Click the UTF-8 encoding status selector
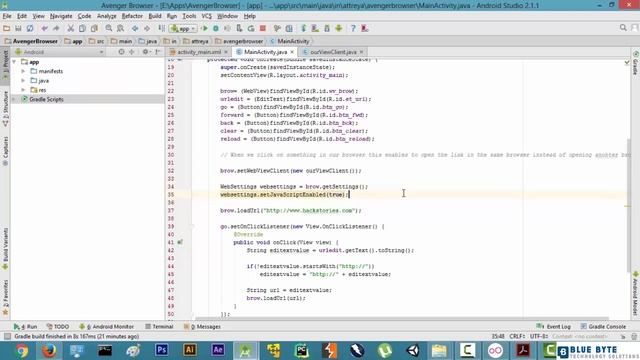This screenshot has height=360, width=640. (x=539, y=336)
